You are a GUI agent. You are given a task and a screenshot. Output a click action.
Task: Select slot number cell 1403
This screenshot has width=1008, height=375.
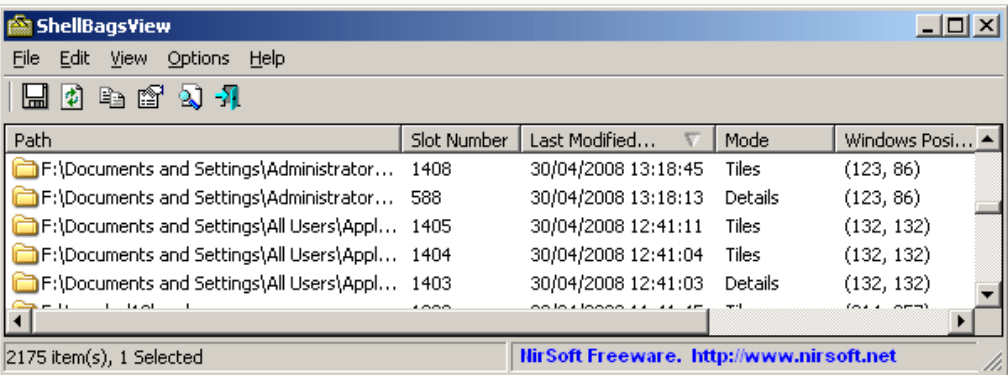tap(431, 284)
